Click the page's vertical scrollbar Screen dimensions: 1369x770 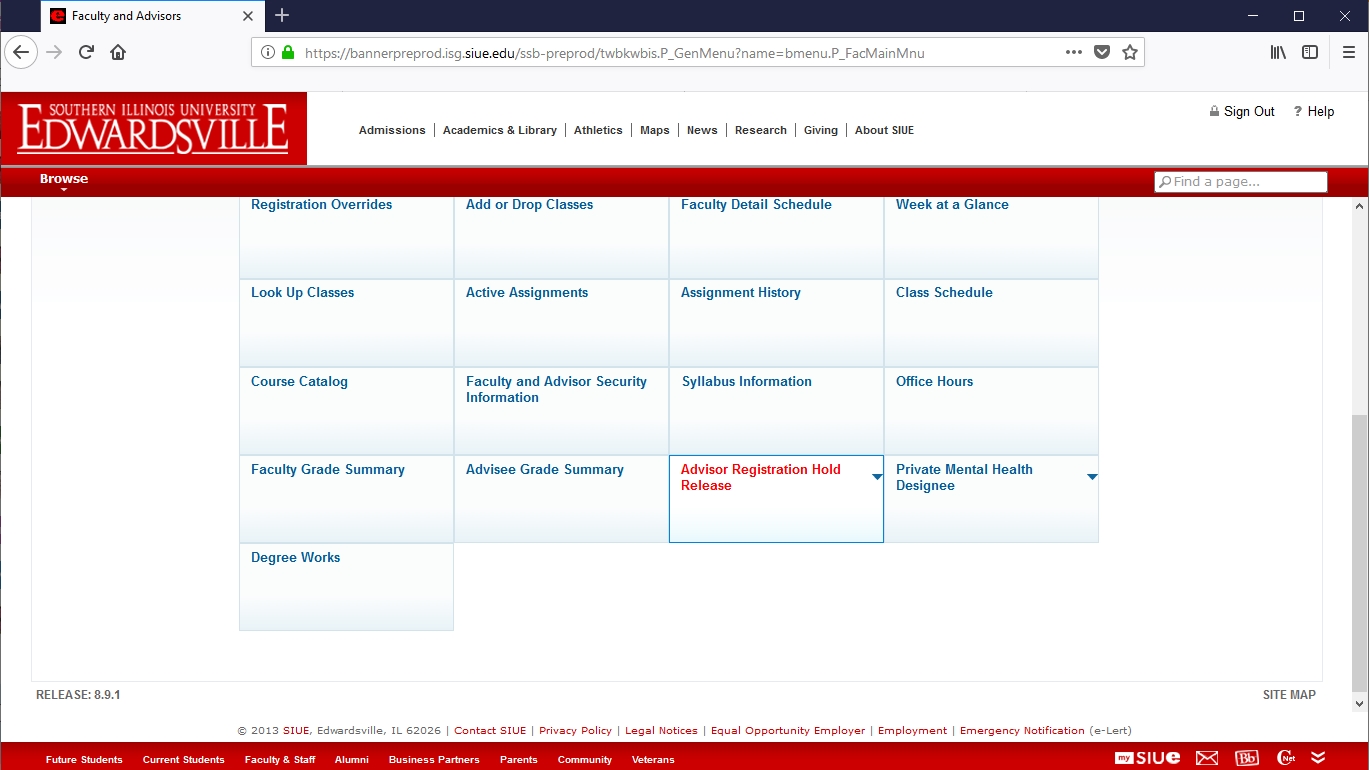click(x=1358, y=550)
